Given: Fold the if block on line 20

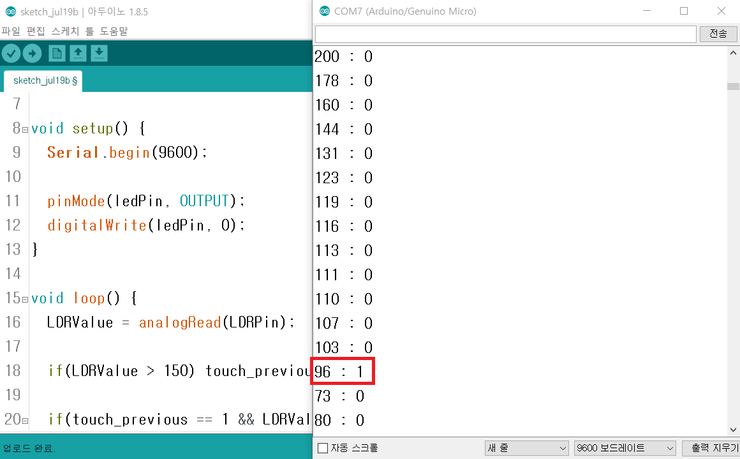Looking at the screenshot, I should (25, 420).
